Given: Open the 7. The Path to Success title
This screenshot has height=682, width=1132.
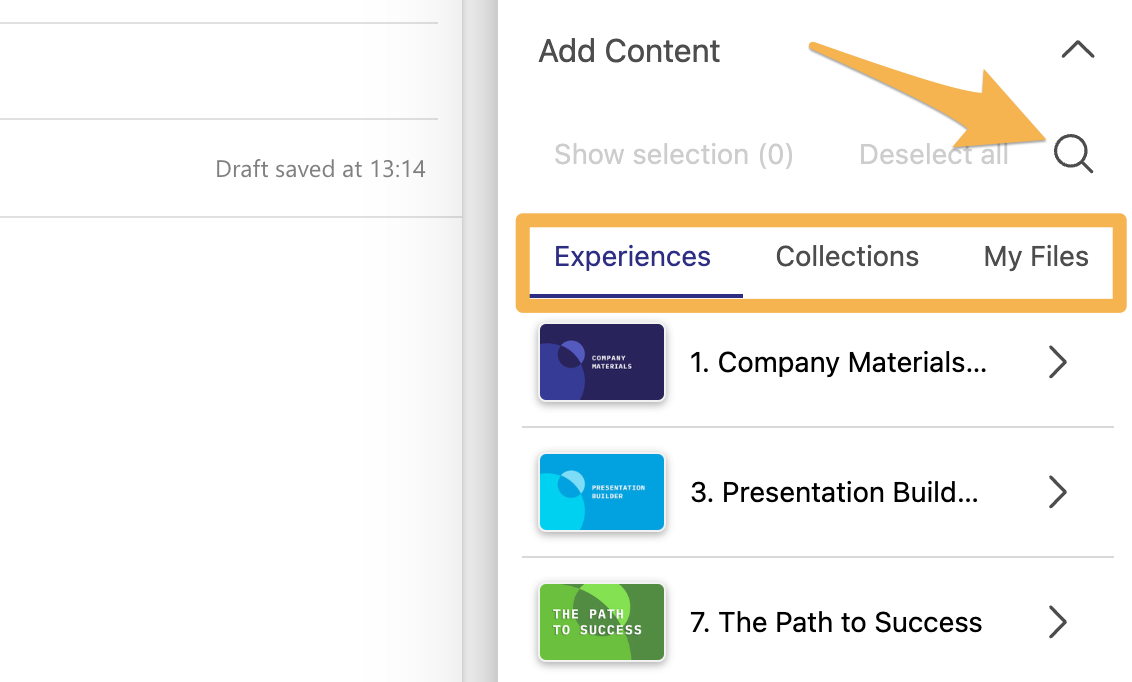Looking at the screenshot, I should point(836,622).
